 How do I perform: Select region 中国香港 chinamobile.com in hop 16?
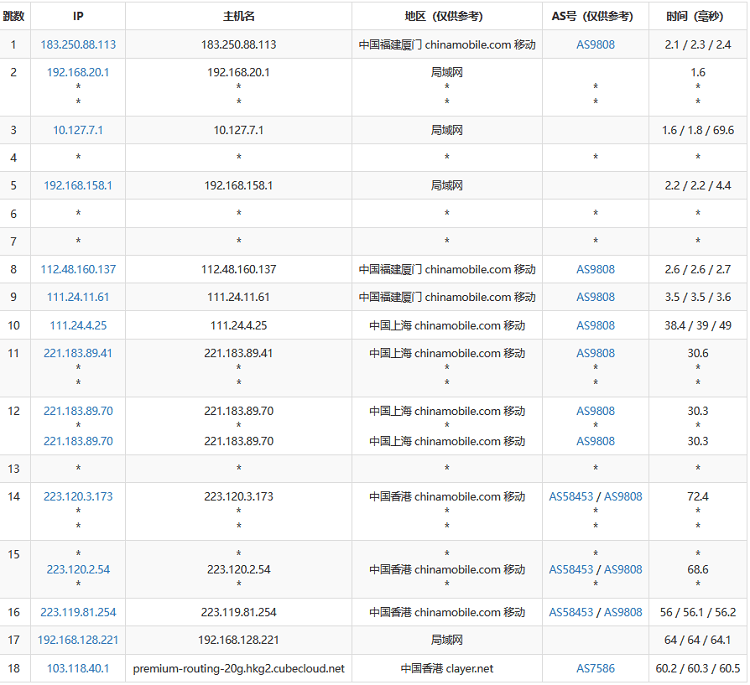pyautogui.click(x=447, y=612)
